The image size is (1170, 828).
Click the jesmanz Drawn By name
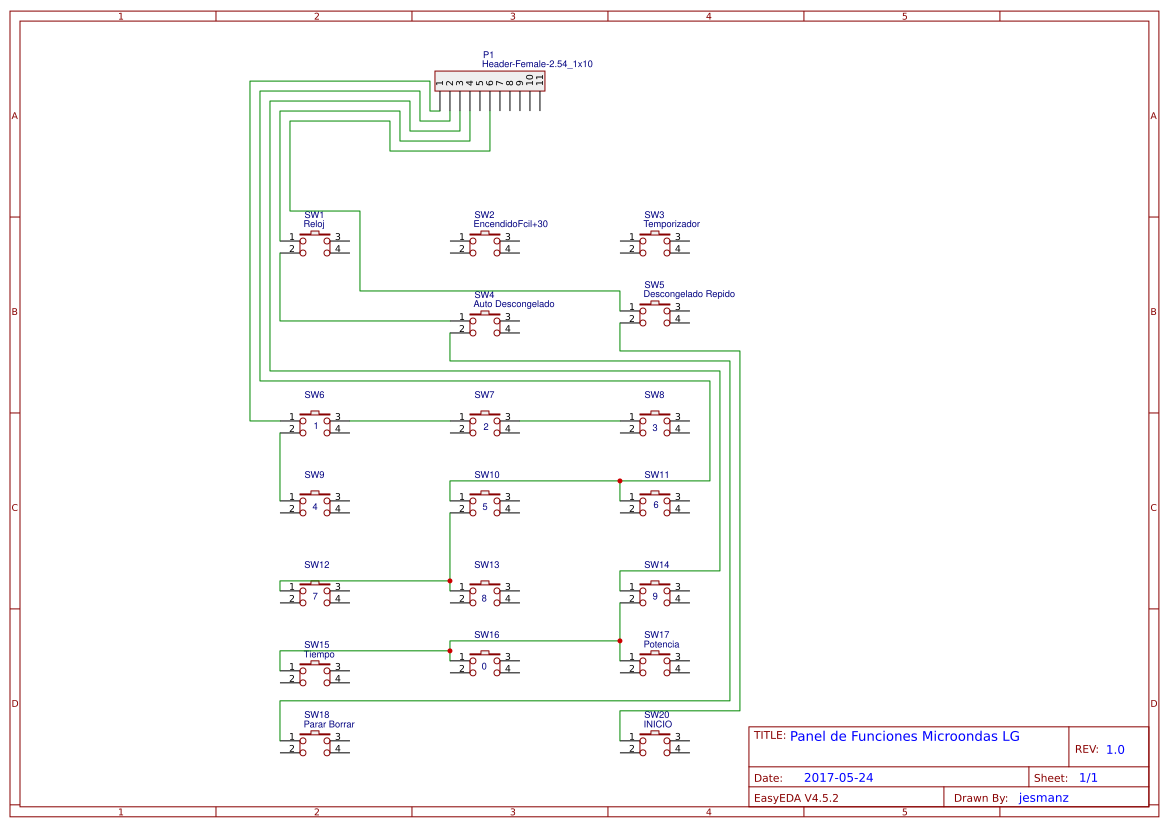tap(1043, 797)
